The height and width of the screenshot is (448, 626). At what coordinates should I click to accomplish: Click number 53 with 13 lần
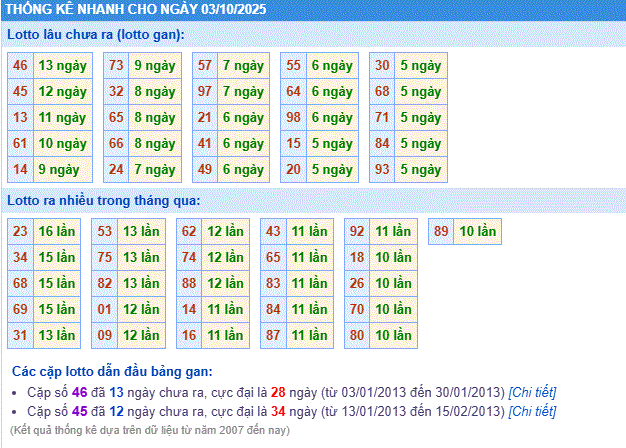coord(104,231)
